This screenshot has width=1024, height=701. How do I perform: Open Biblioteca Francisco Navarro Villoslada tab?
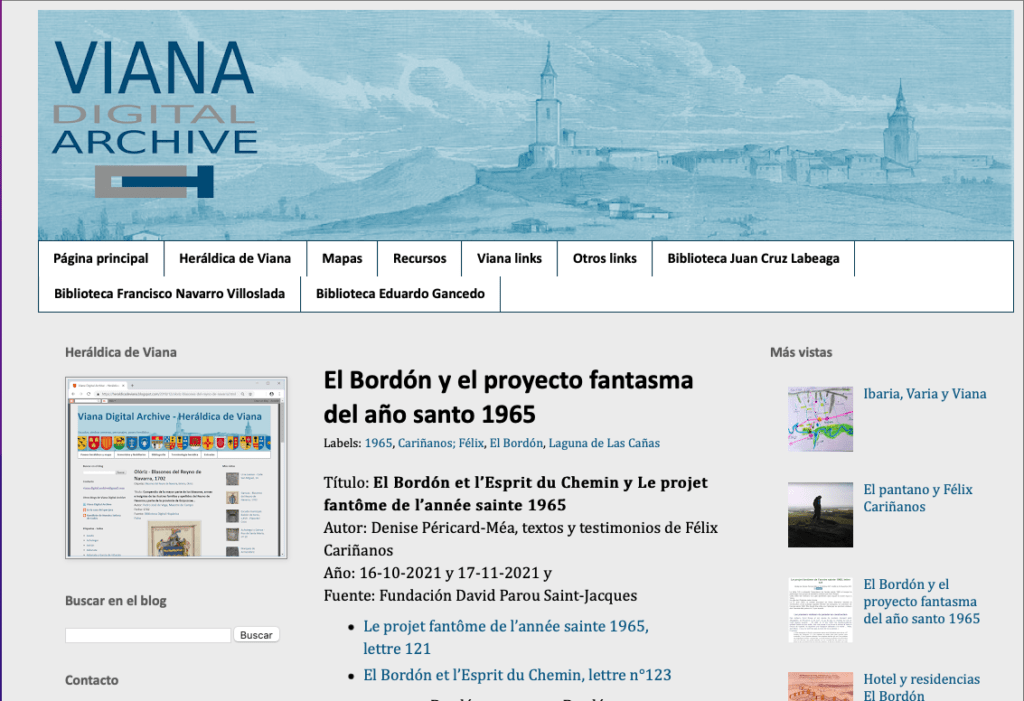169,294
